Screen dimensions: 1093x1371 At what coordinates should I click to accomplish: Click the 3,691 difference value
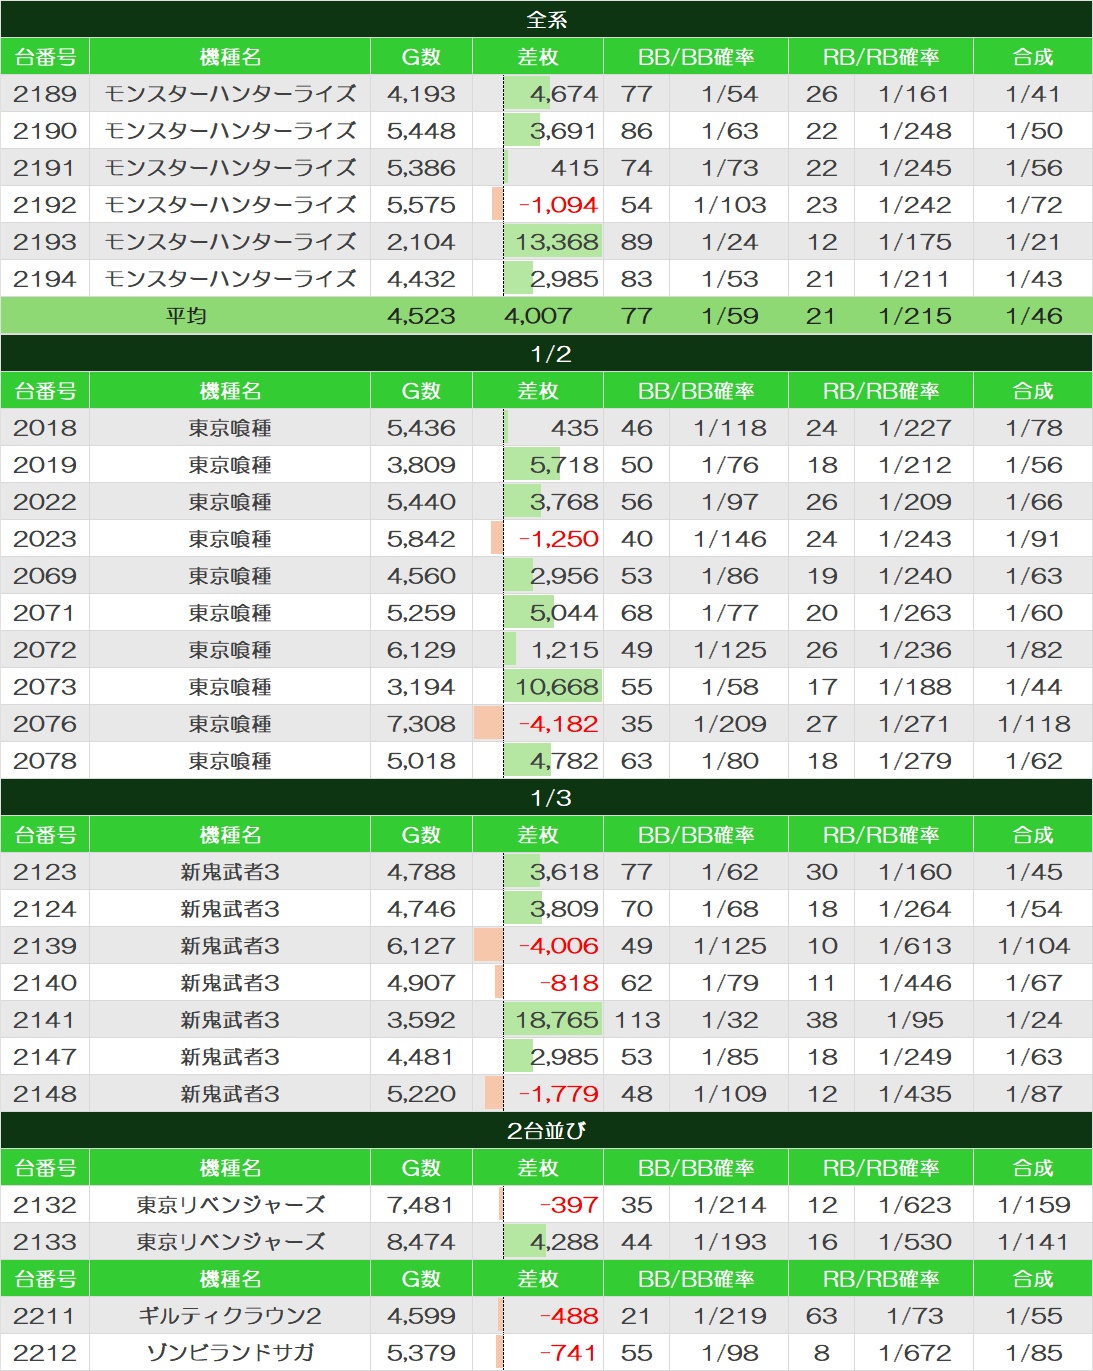coord(564,131)
